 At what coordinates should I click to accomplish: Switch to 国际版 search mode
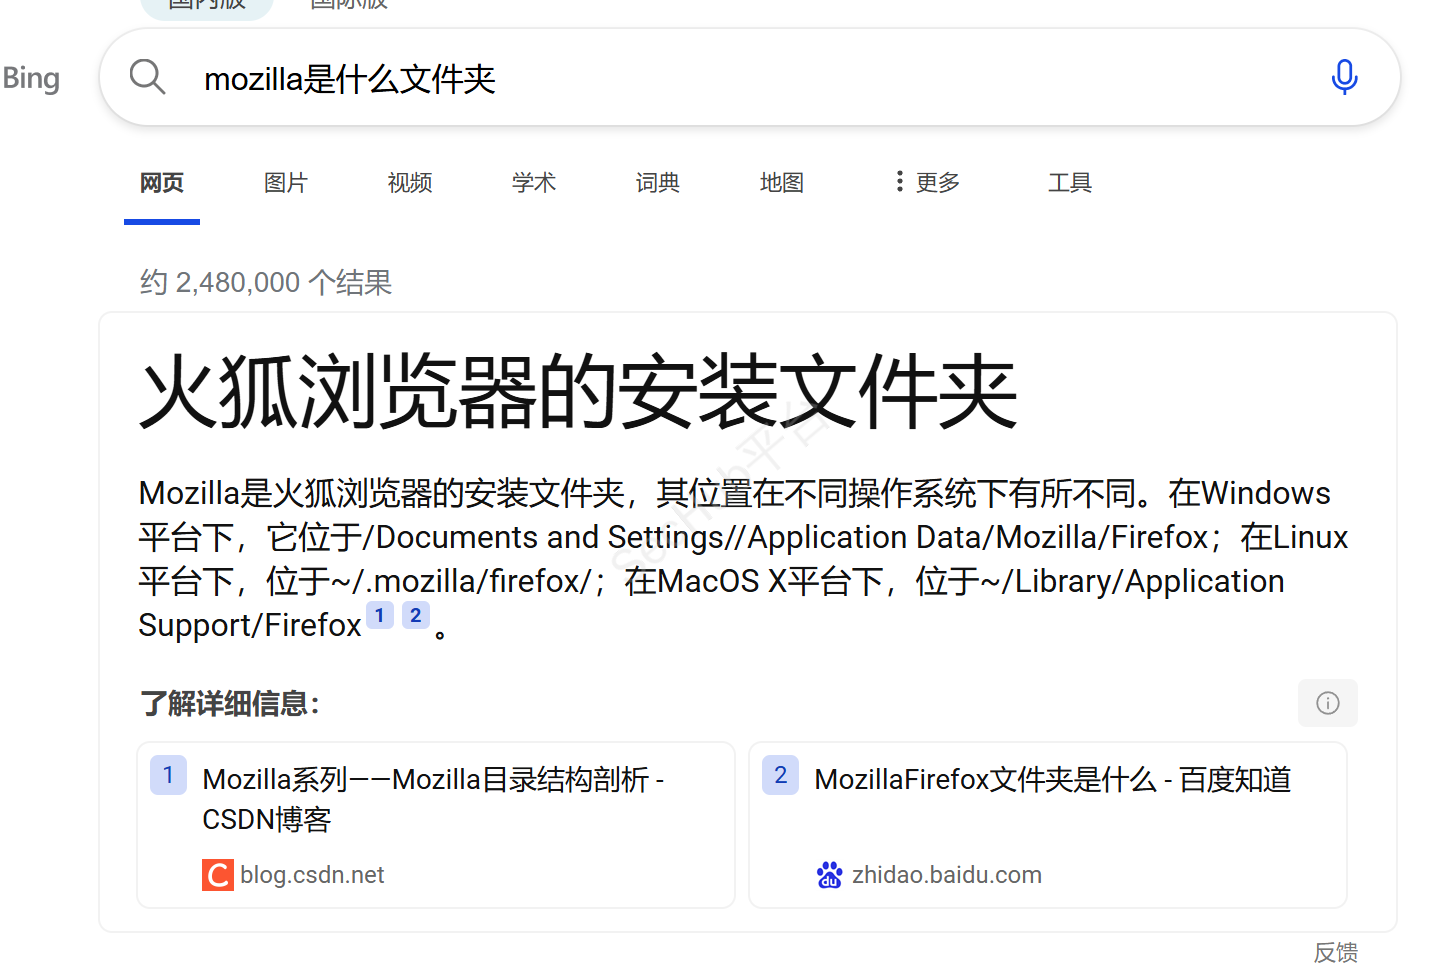(x=348, y=5)
